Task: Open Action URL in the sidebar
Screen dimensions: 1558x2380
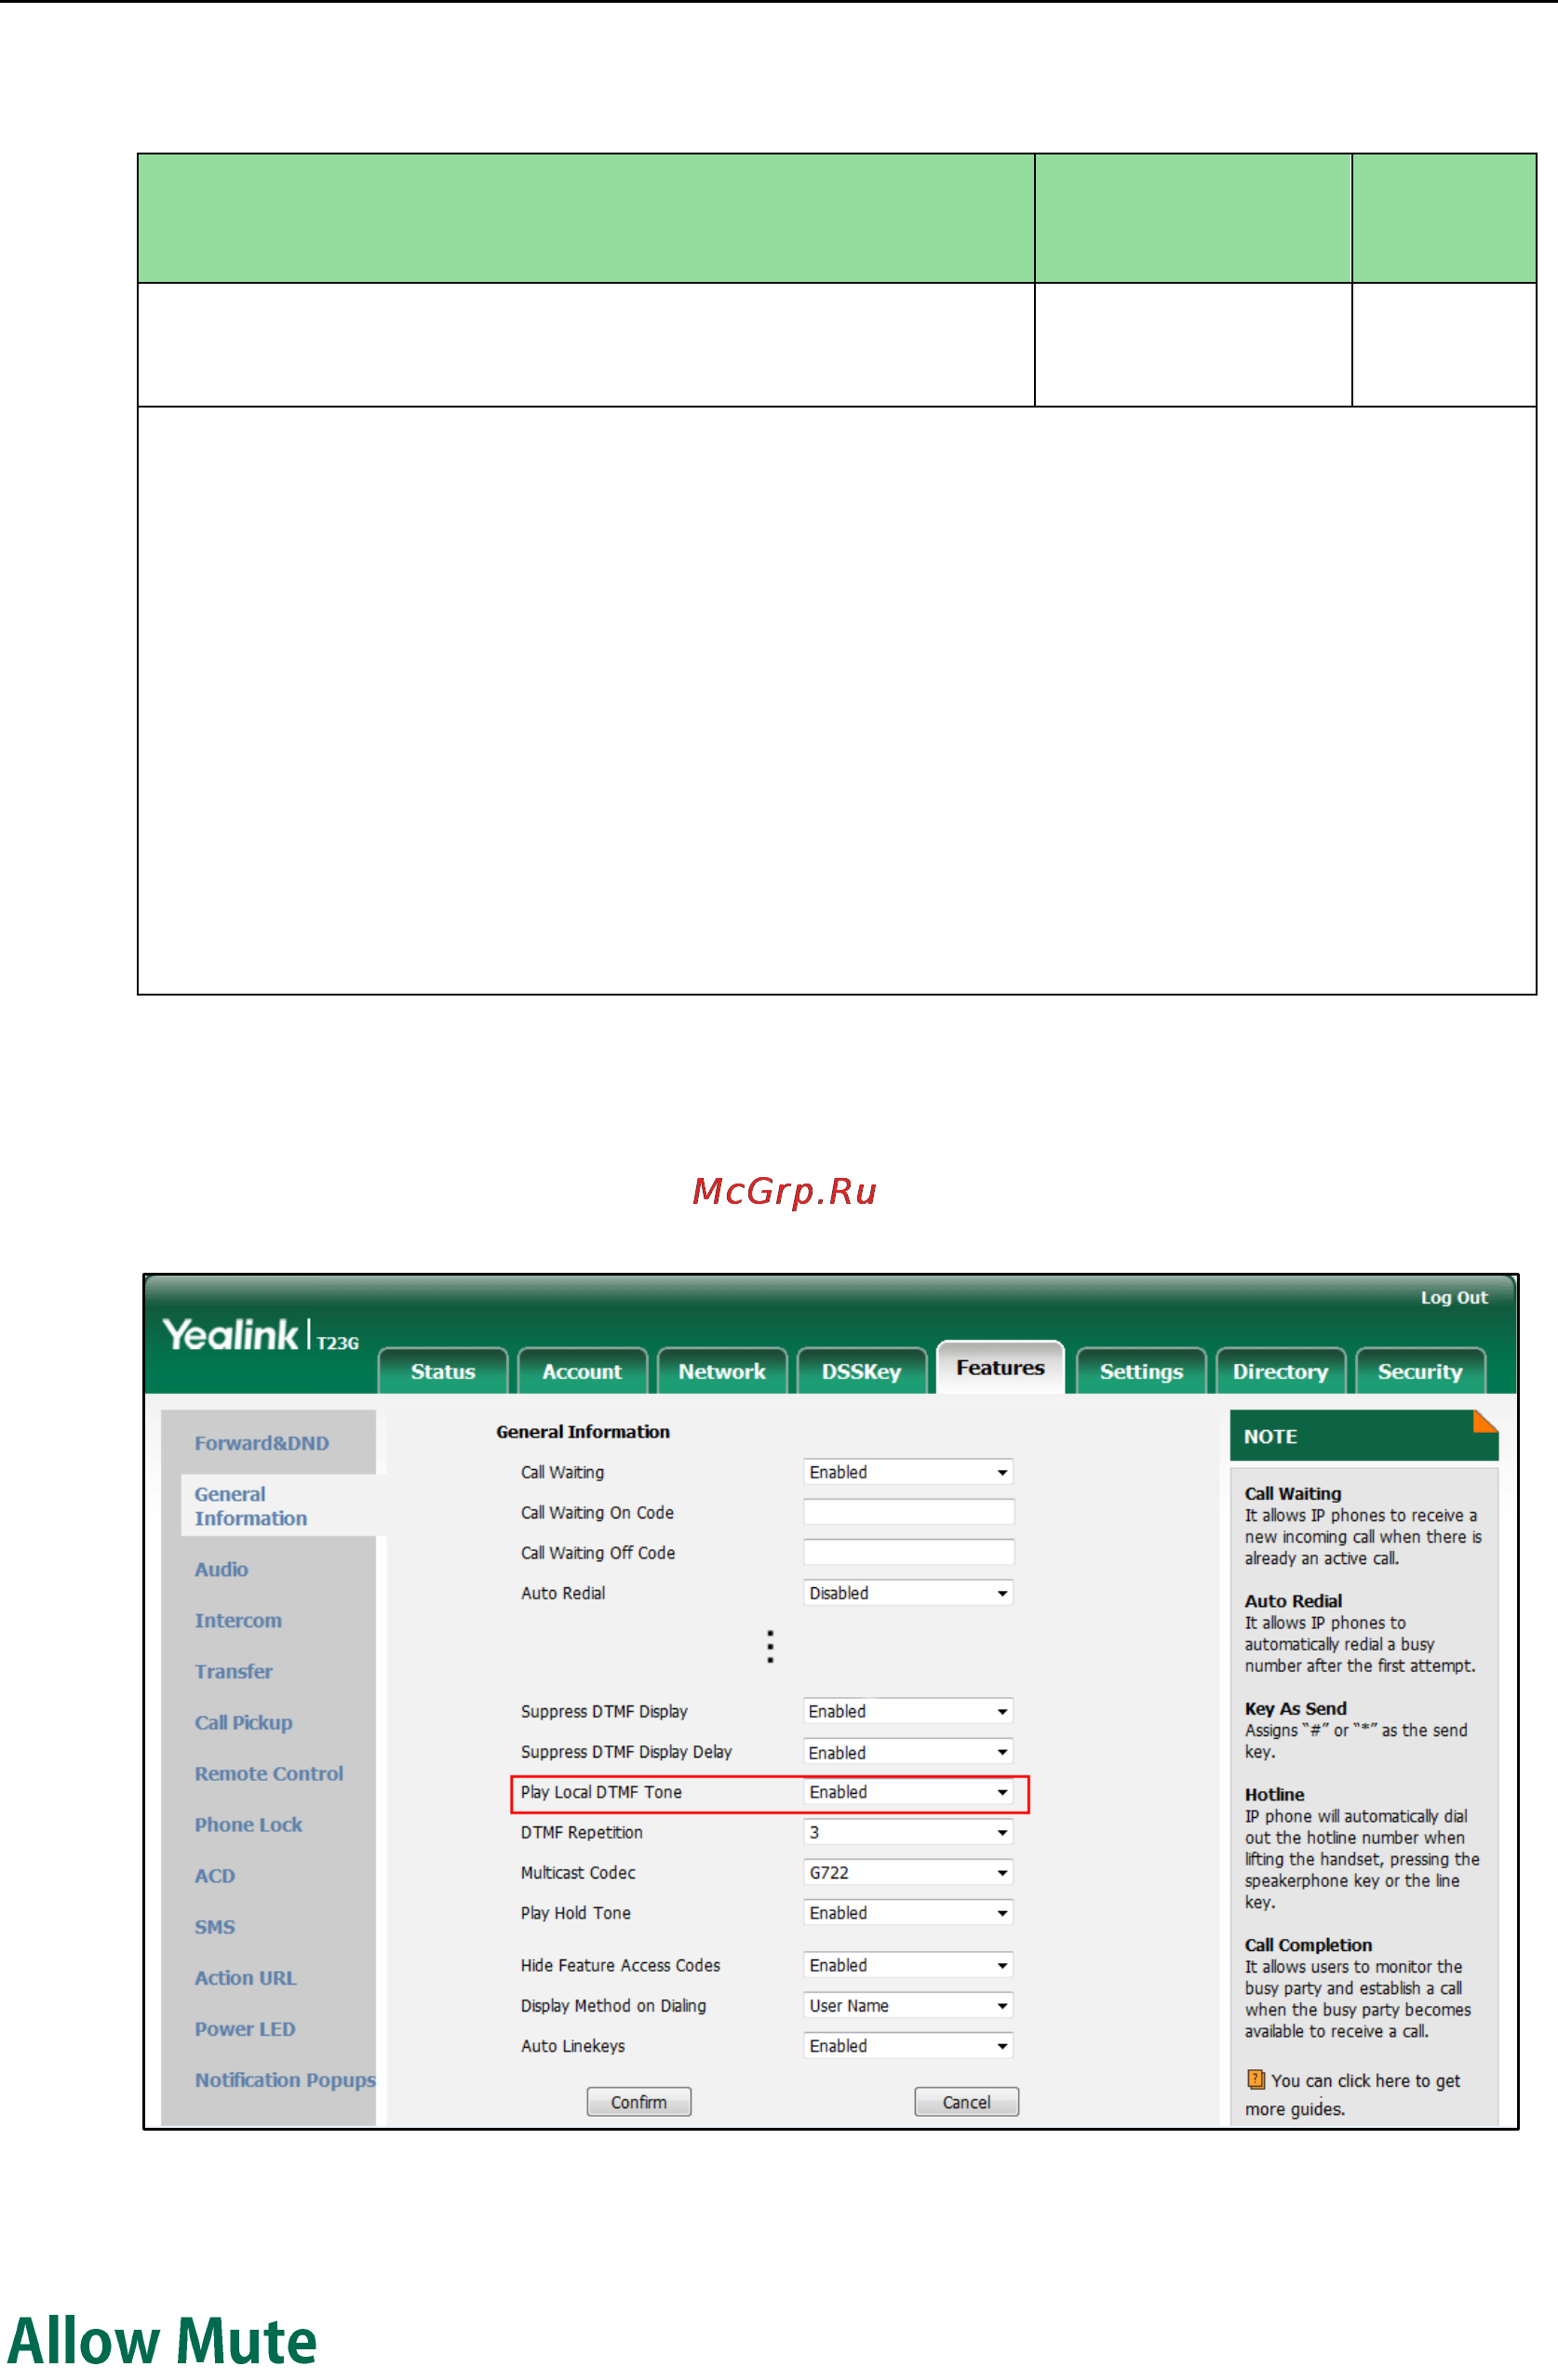Action: tap(245, 1977)
